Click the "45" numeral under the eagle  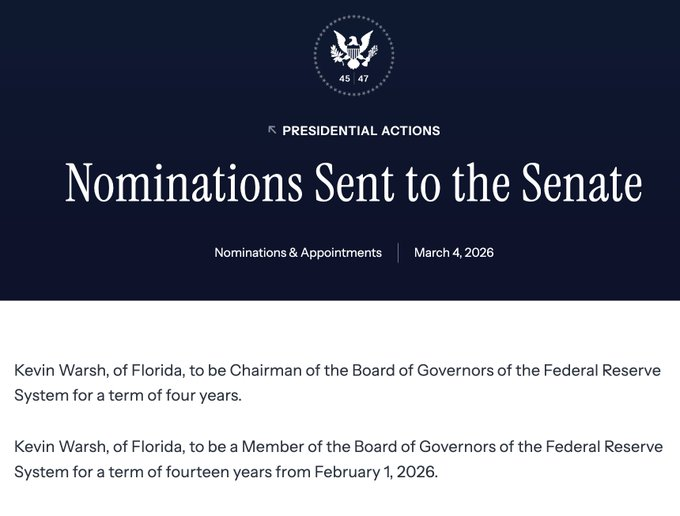click(x=345, y=77)
